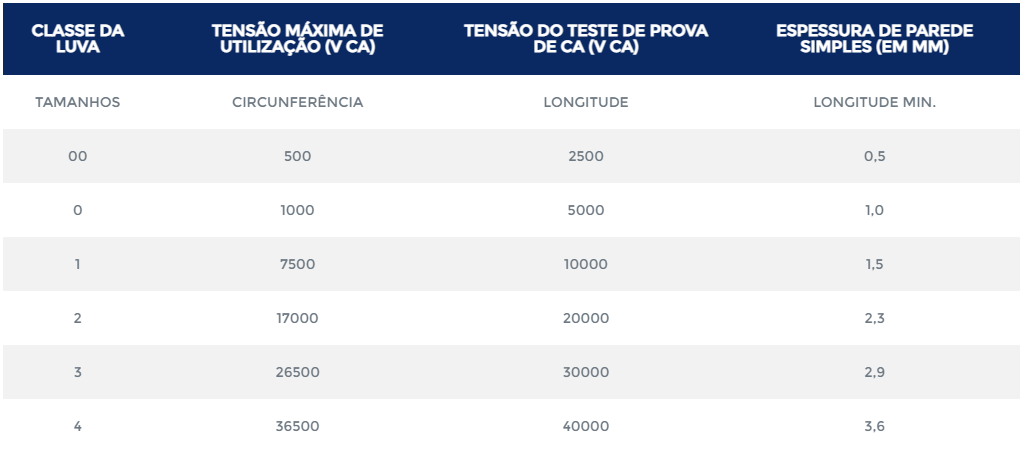The width and height of the screenshot is (1024, 455).
Task: Click the 'TAMANHOS' cell
Action: tap(78, 102)
